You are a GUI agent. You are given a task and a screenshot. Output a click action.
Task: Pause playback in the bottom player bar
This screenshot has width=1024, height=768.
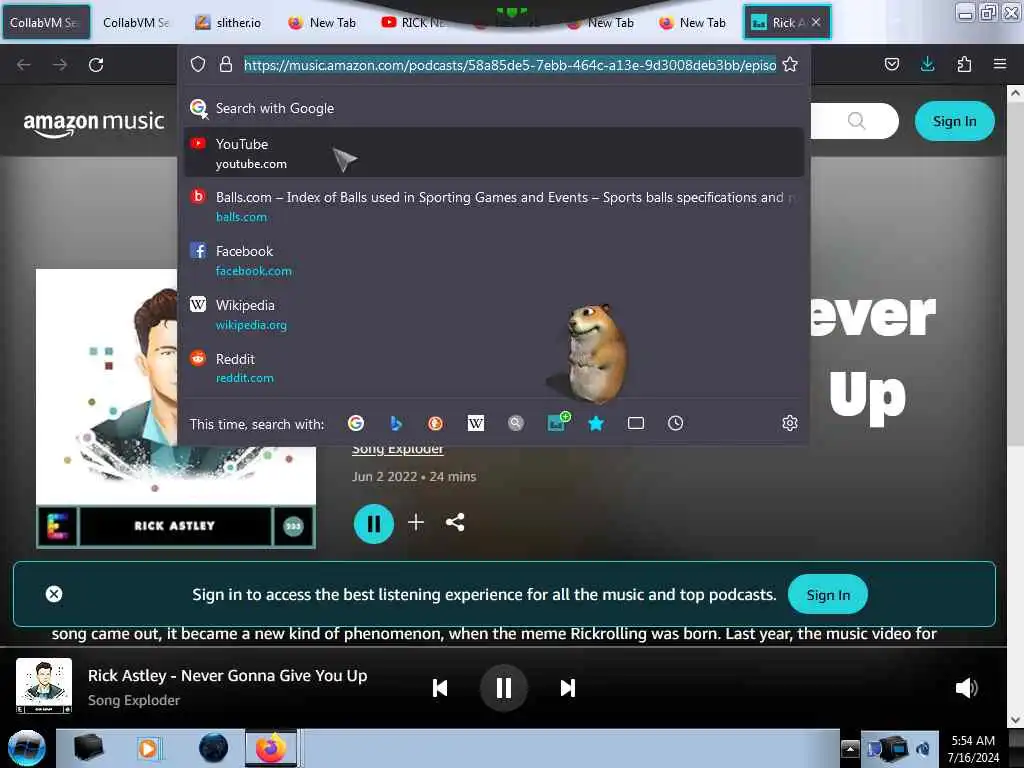[504, 688]
